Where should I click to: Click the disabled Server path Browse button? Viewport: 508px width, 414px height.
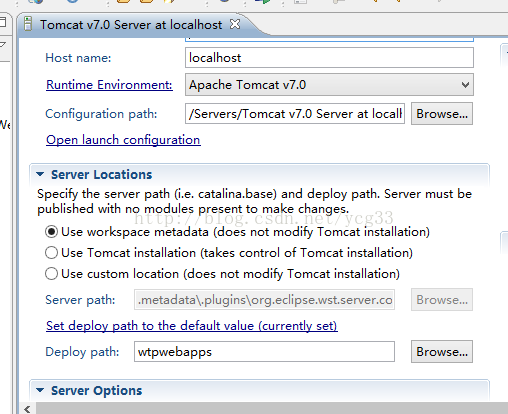tap(442, 300)
